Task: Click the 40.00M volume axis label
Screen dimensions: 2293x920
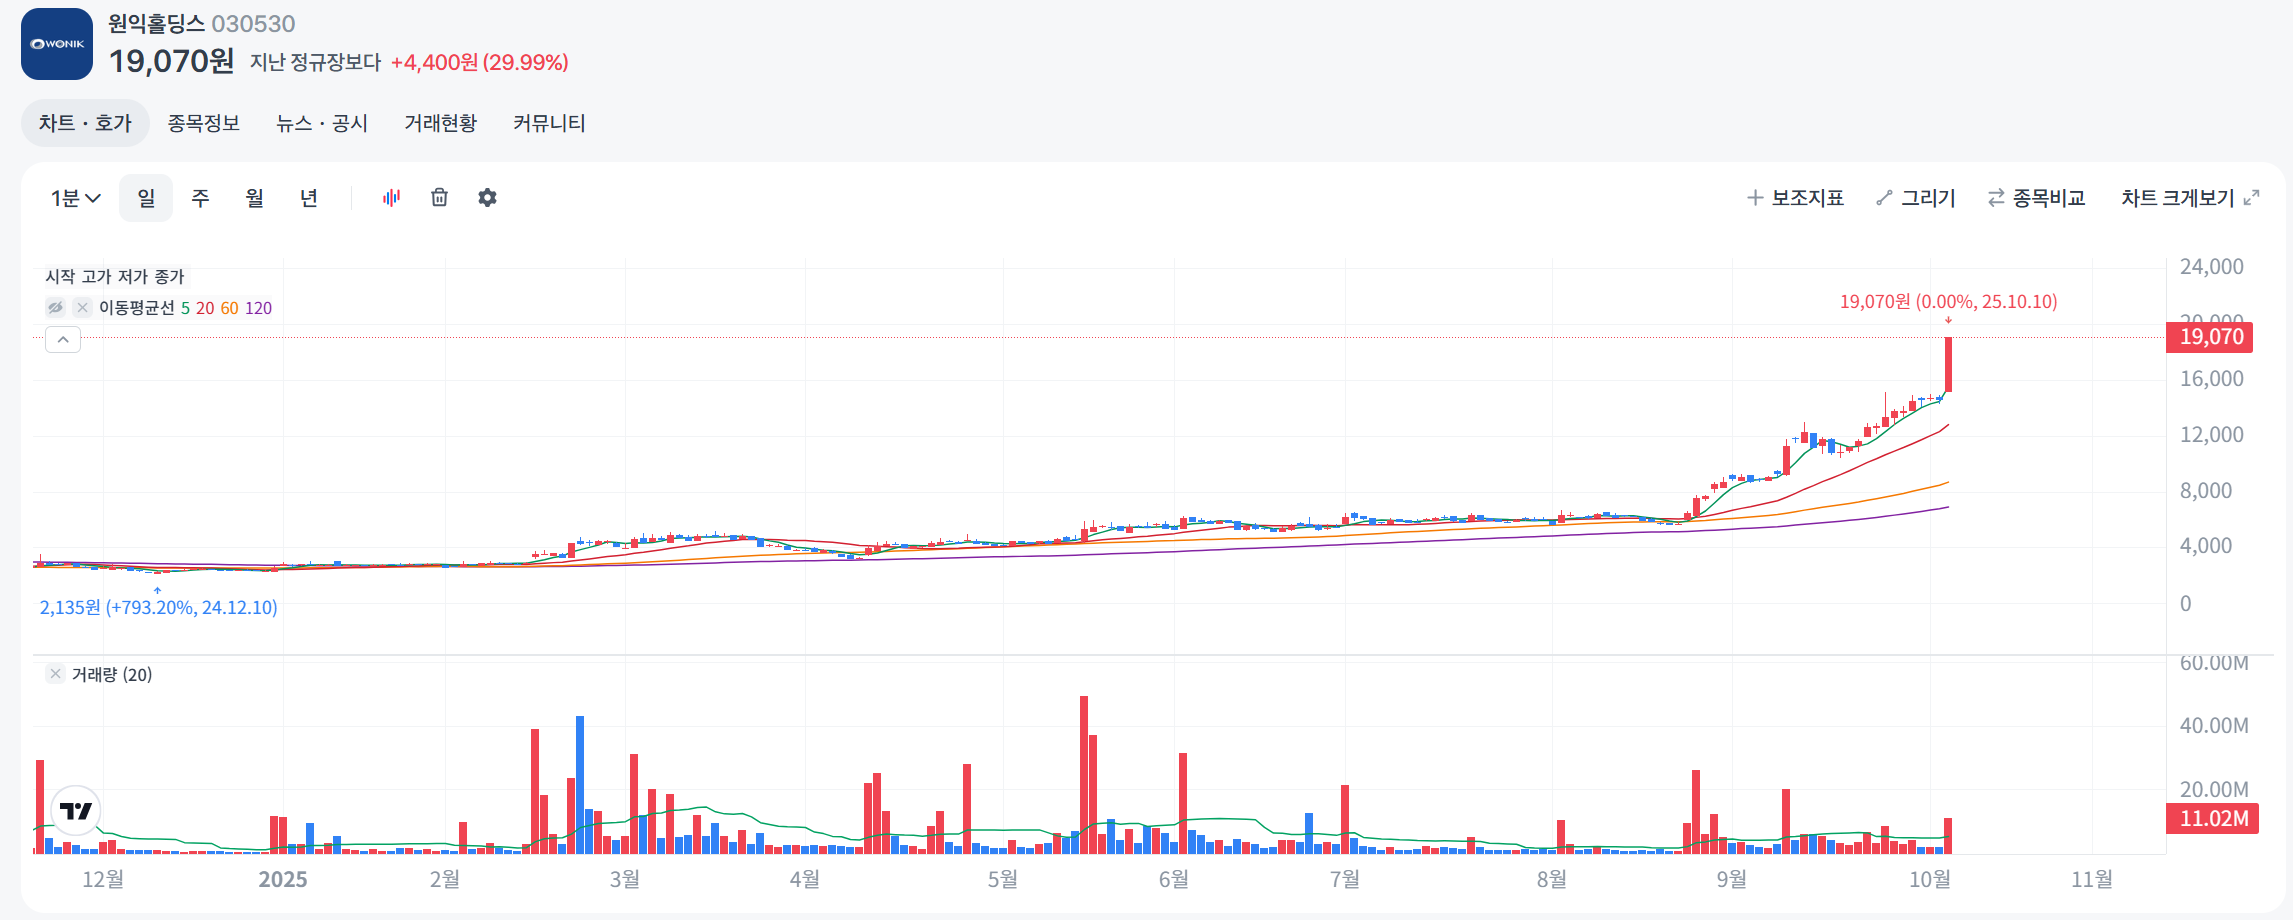Action: coord(2214,725)
